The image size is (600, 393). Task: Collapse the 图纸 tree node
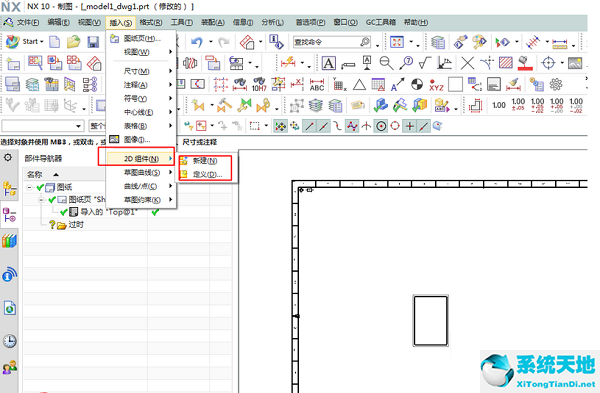pos(29,188)
